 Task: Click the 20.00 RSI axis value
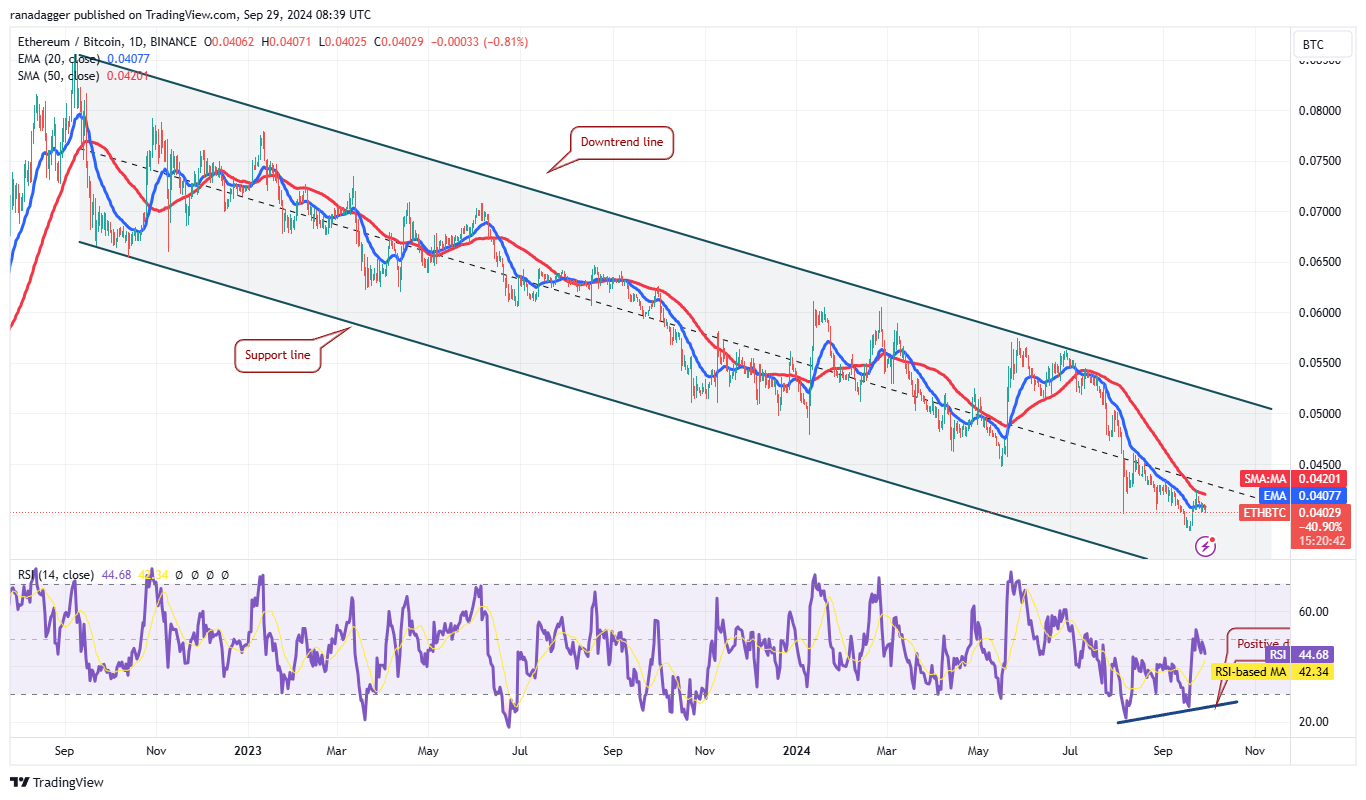1313,722
